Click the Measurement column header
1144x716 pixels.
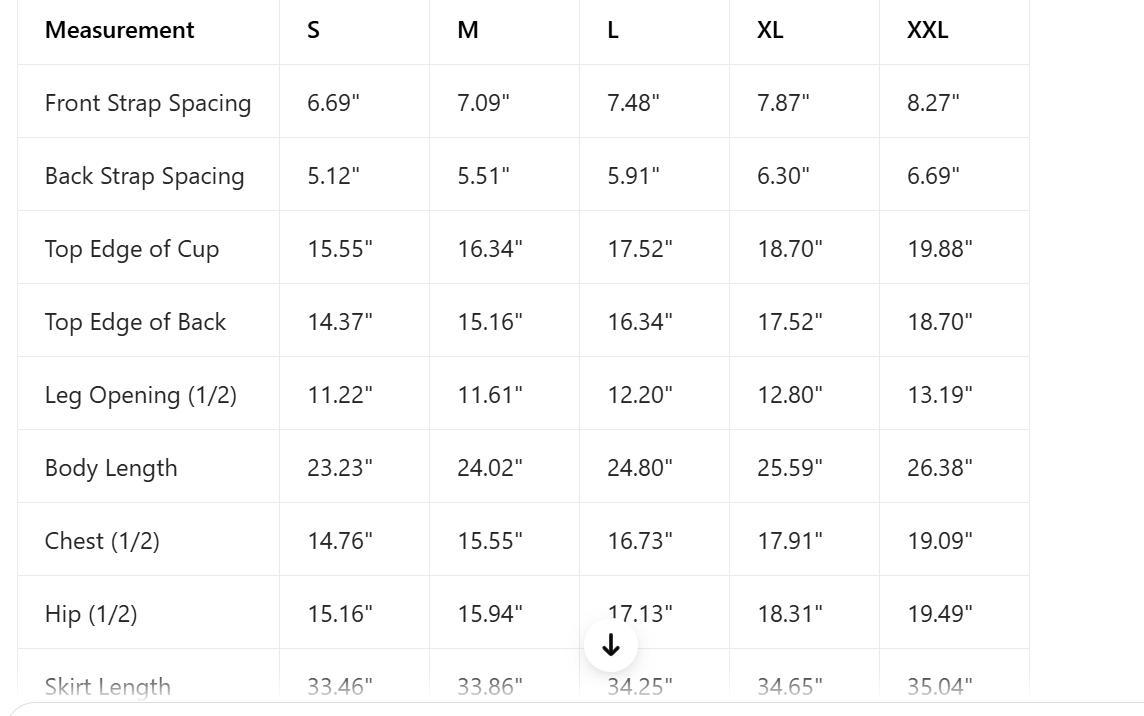[x=119, y=30]
